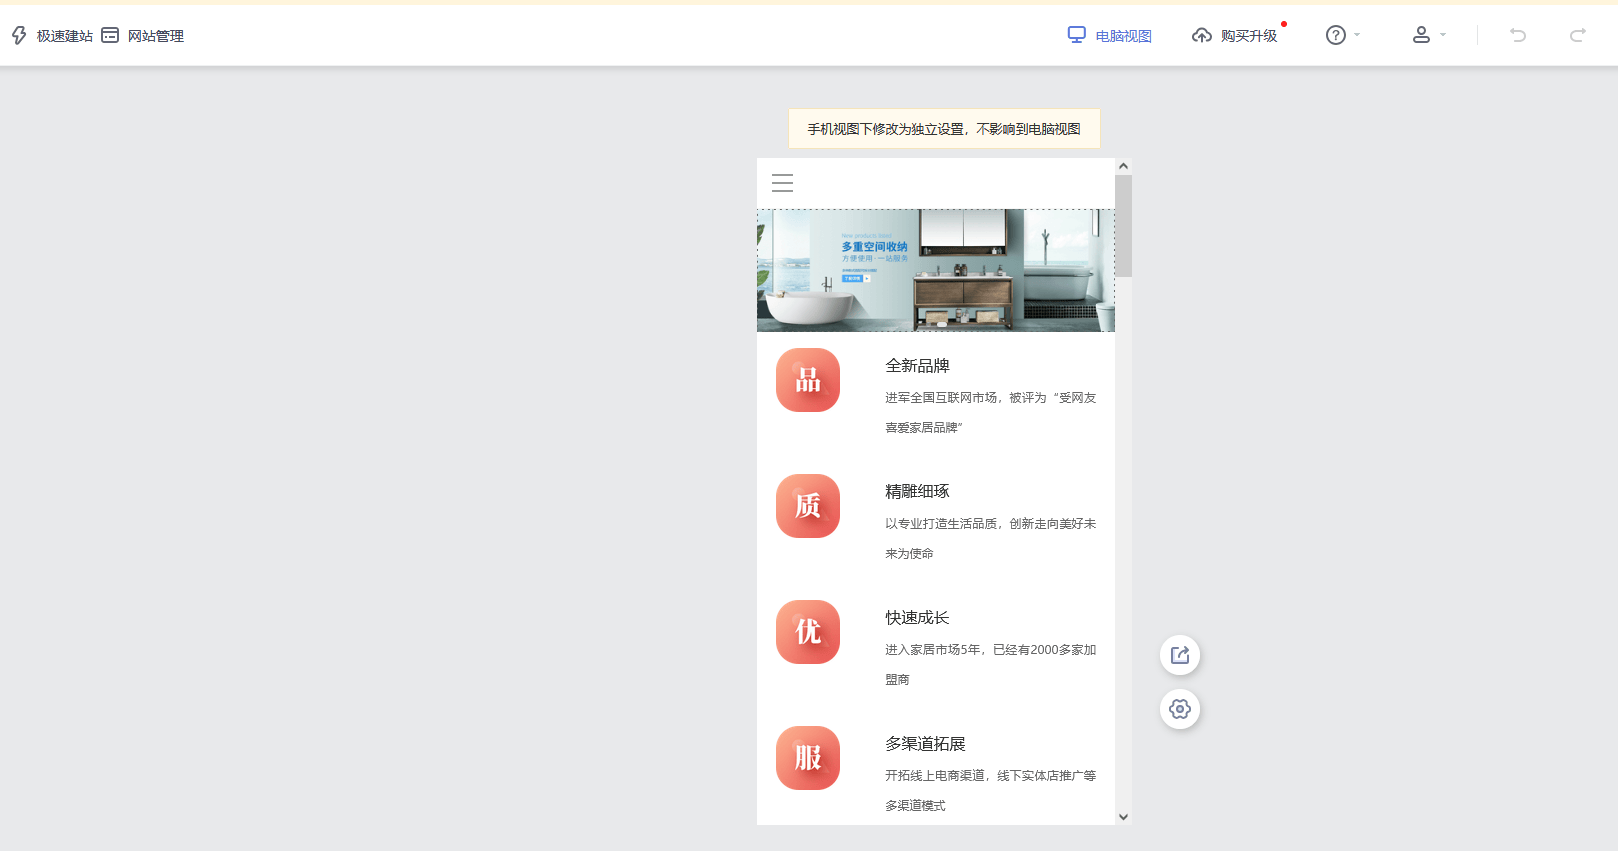Click the 质 quality icon
1618x851 pixels.
808,506
